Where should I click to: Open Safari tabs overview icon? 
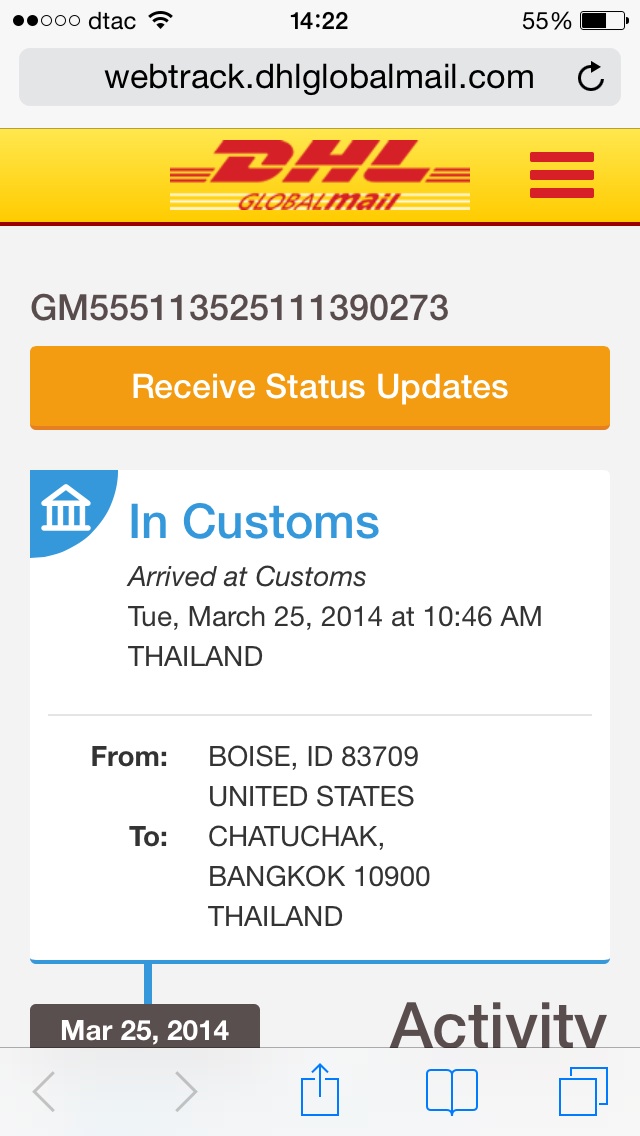pos(583,1091)
